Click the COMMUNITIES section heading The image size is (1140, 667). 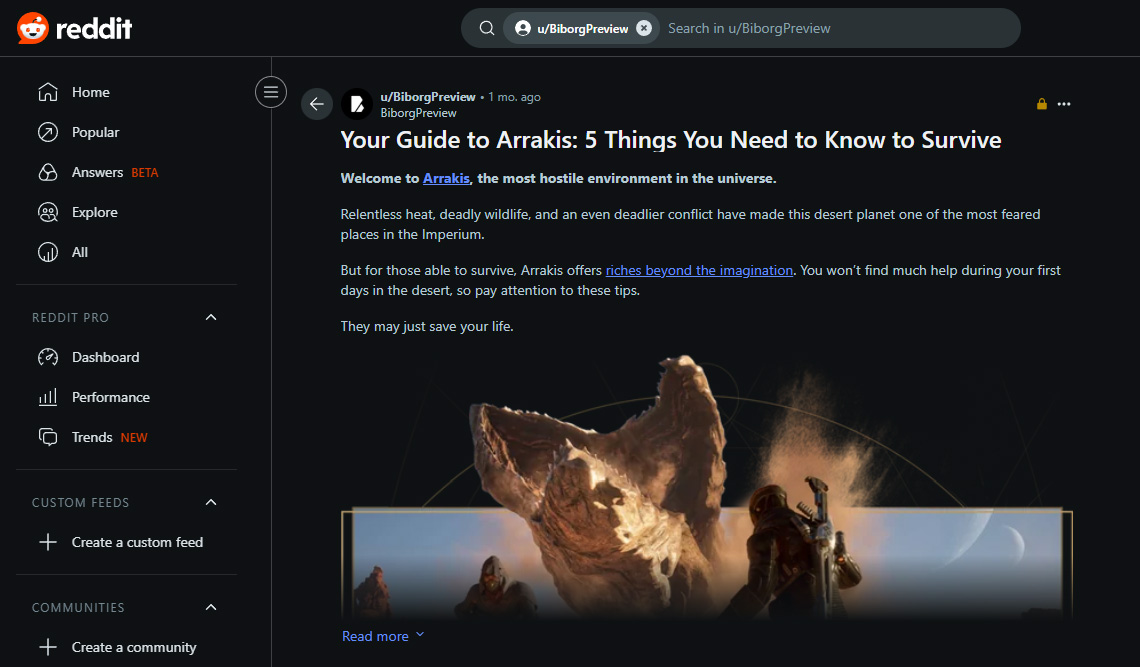point(79,607)
